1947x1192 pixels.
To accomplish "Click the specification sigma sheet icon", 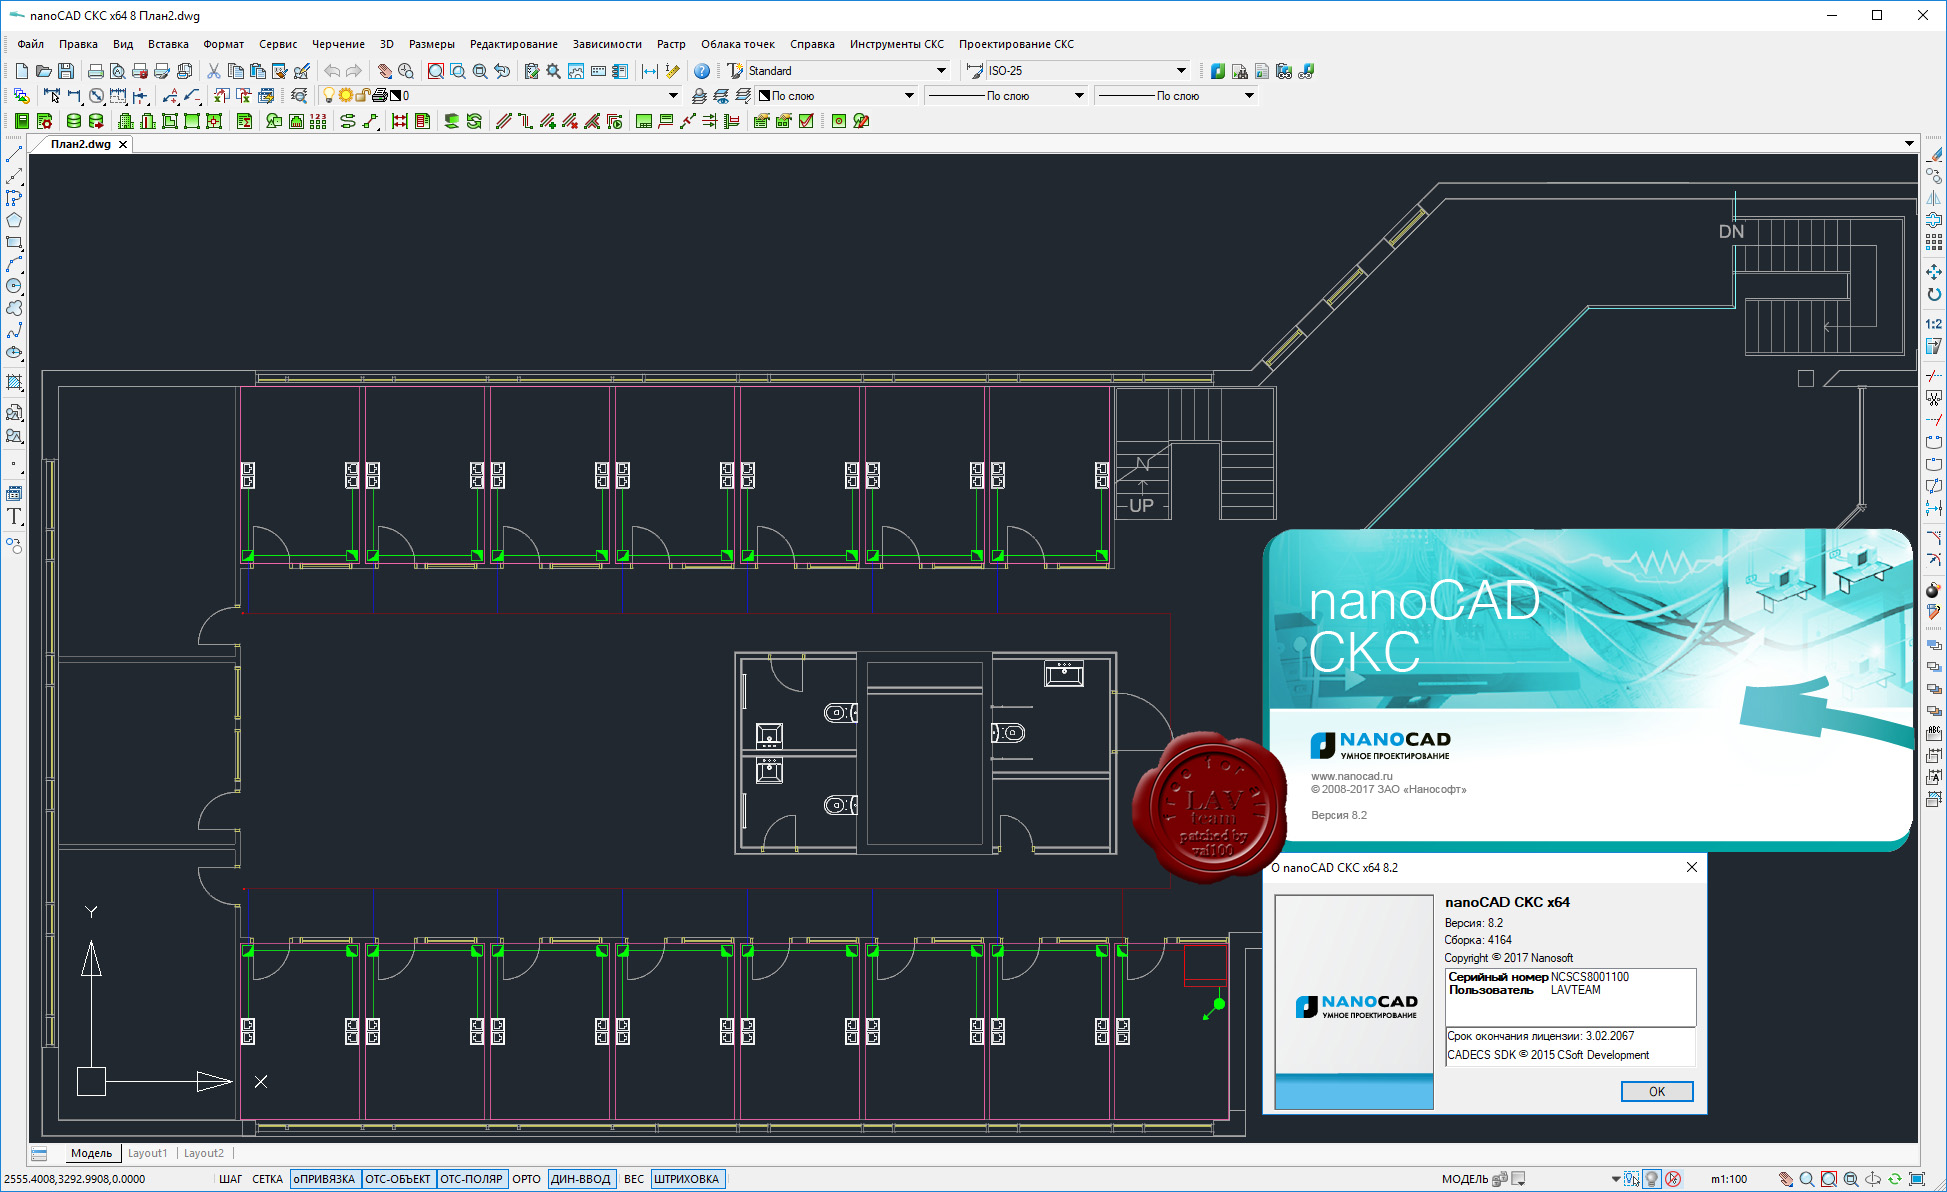I will click(244, 121).
